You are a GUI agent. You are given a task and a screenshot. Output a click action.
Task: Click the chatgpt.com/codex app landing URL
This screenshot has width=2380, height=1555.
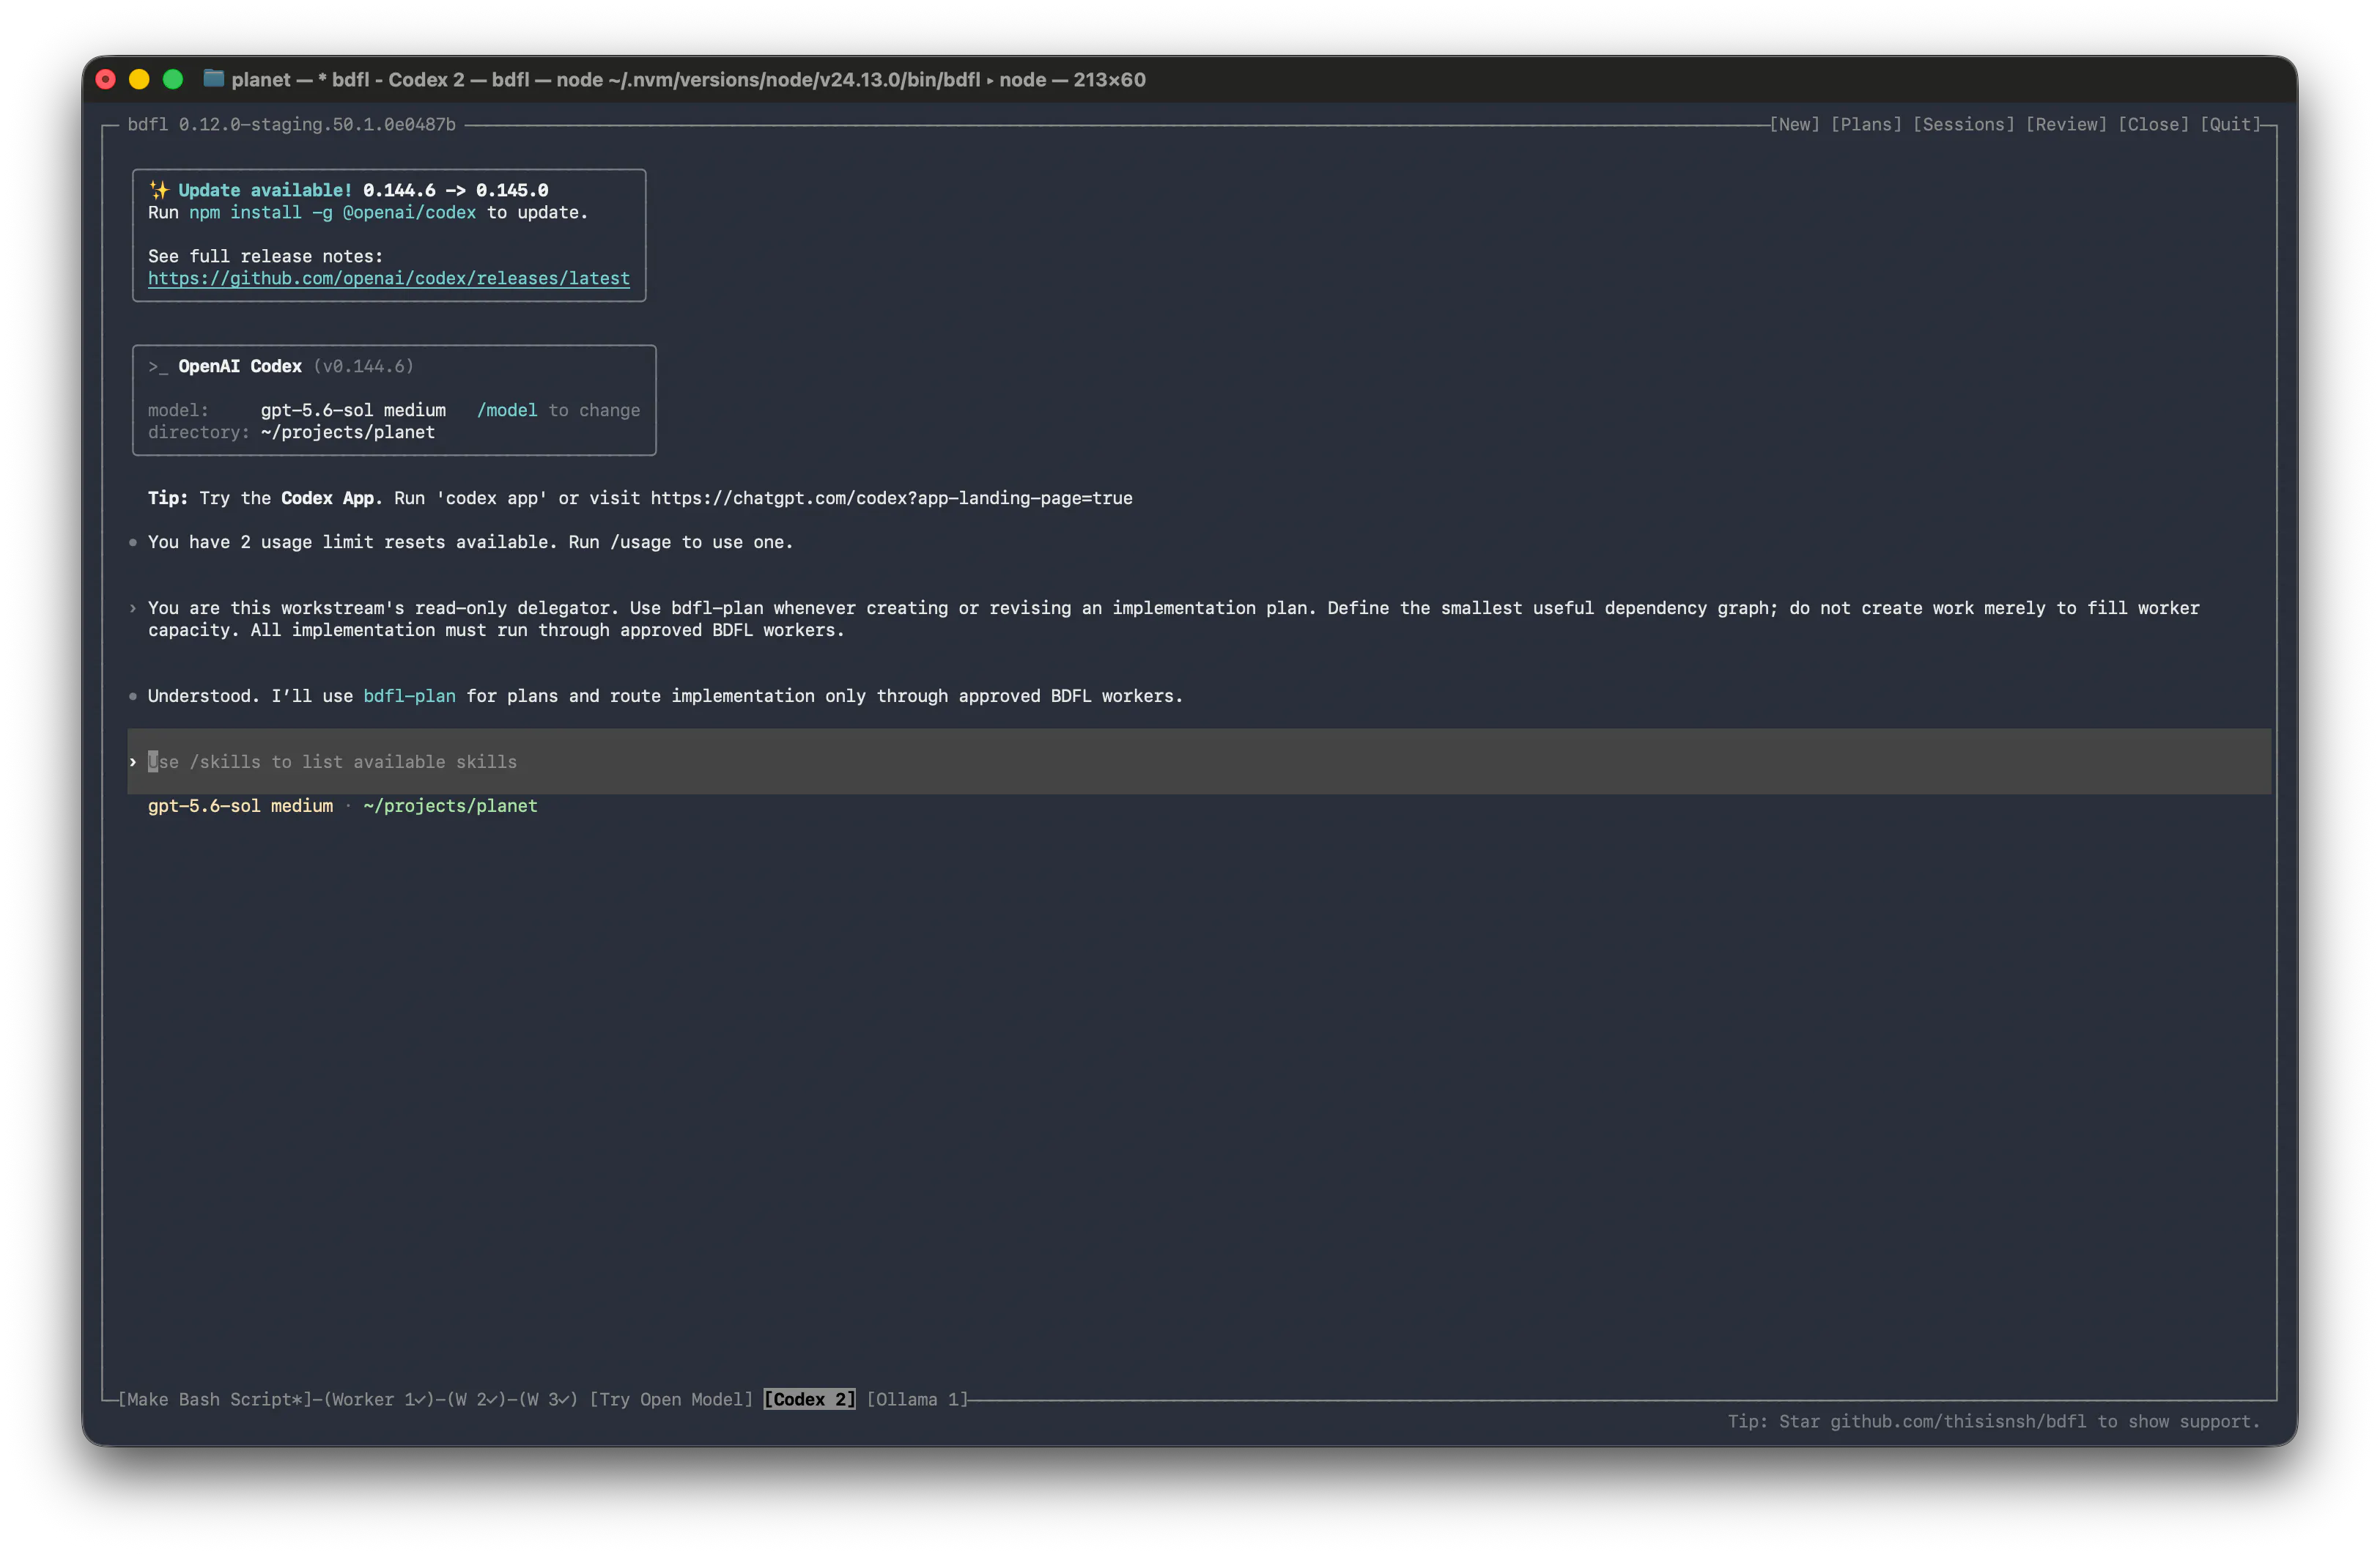(891, 498)
